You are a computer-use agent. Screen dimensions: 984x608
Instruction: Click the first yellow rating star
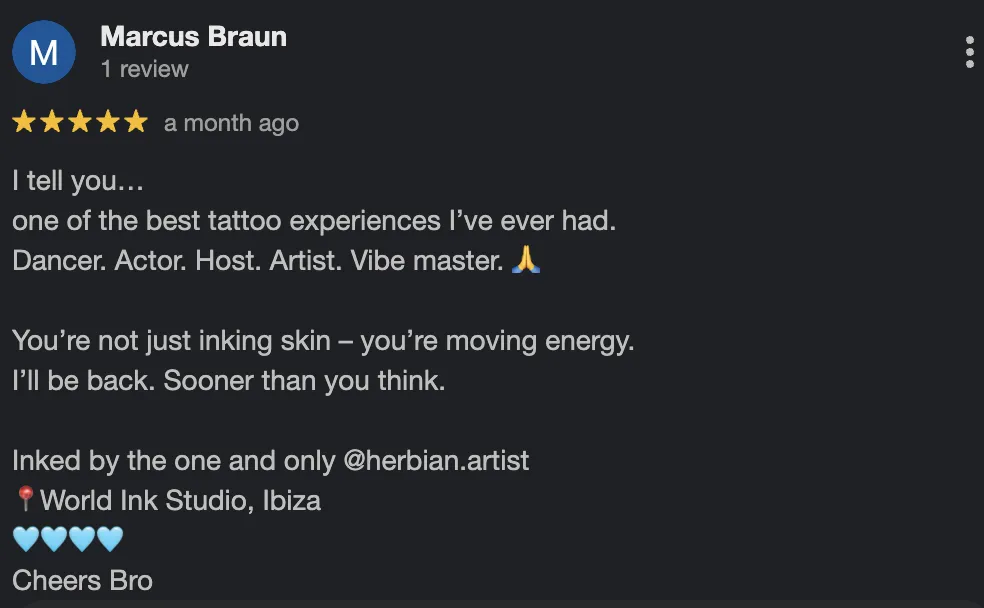[x=24, y=123]
